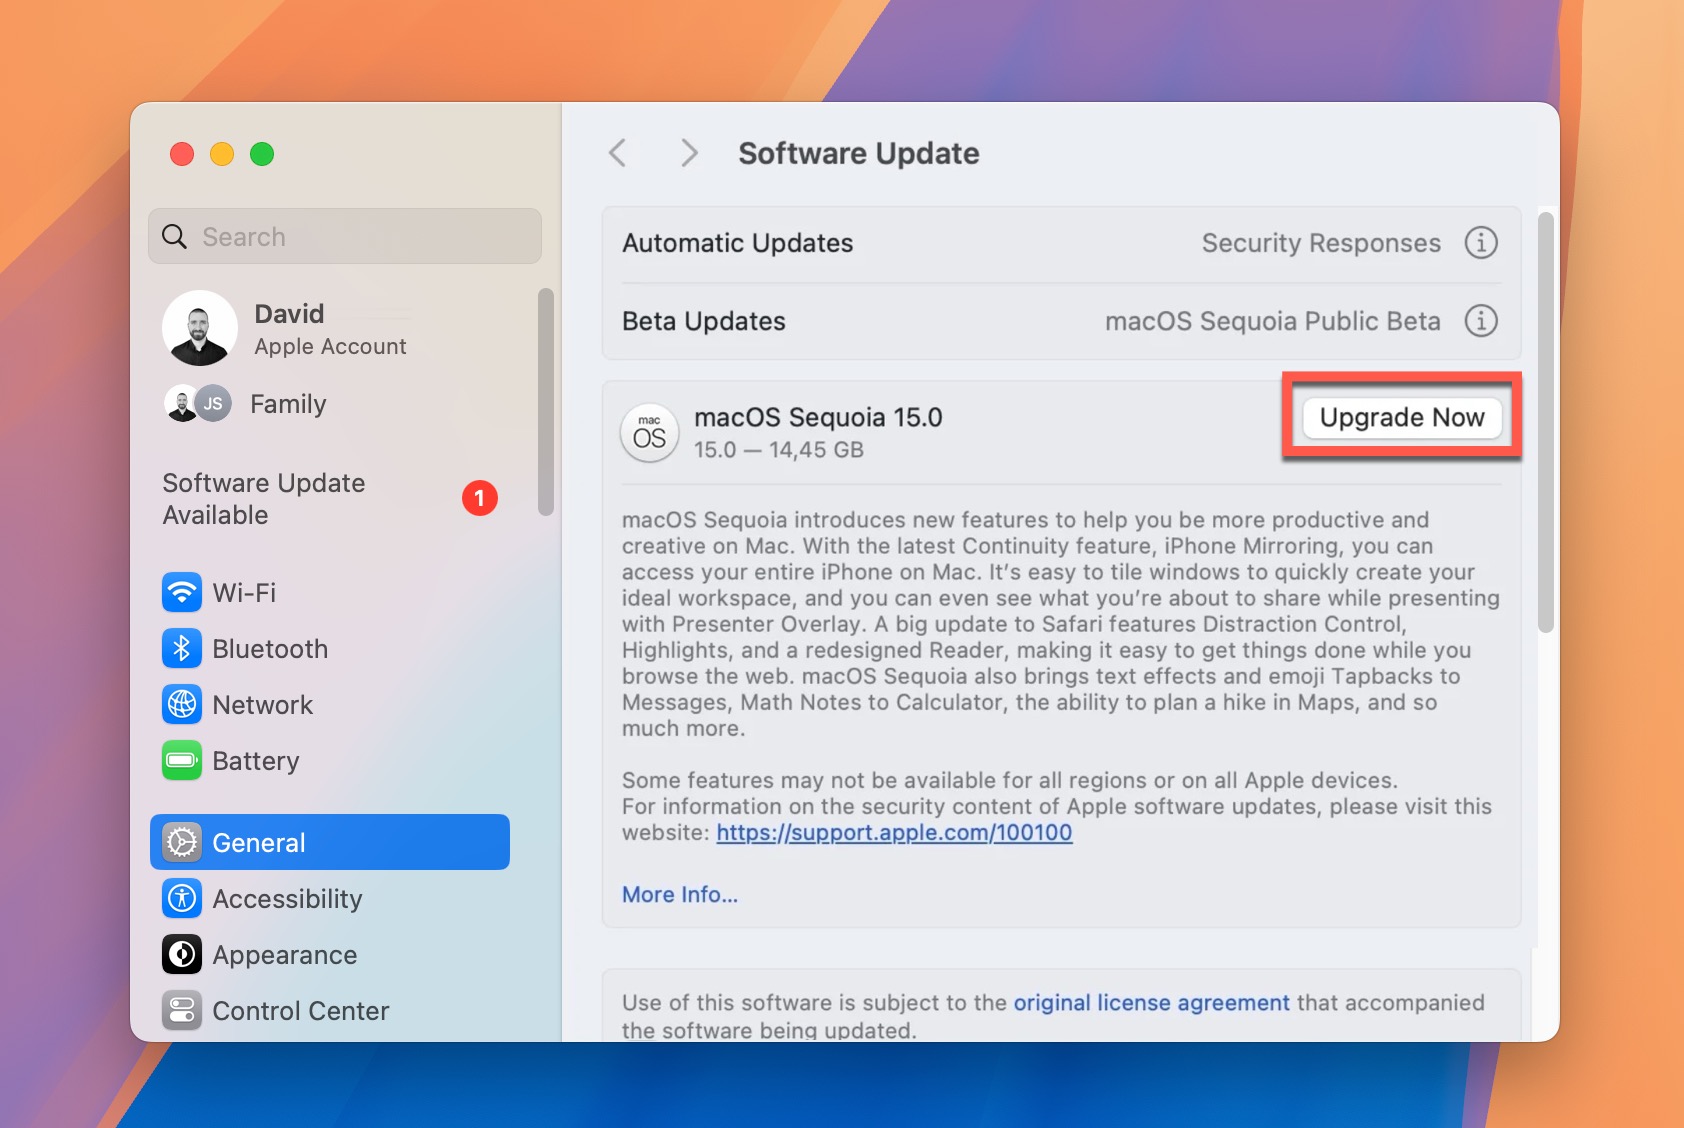Select Network in sidebar
Viewport: 1684px width, 1128px height.
(x=330, y=704)
